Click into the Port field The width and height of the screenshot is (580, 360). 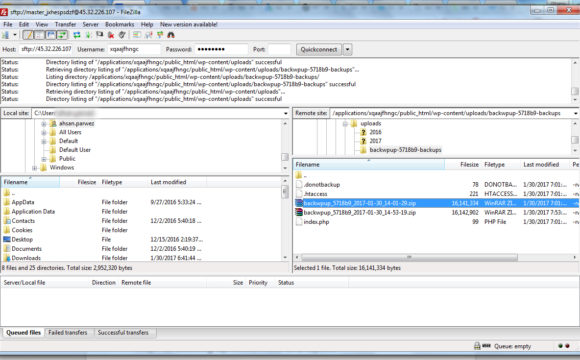click(x=279, y=49)
